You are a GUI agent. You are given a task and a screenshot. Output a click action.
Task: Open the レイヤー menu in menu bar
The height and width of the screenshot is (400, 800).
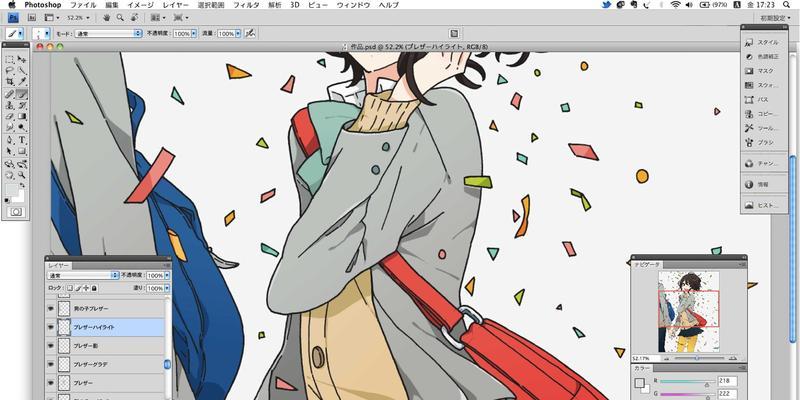[176, 5]
